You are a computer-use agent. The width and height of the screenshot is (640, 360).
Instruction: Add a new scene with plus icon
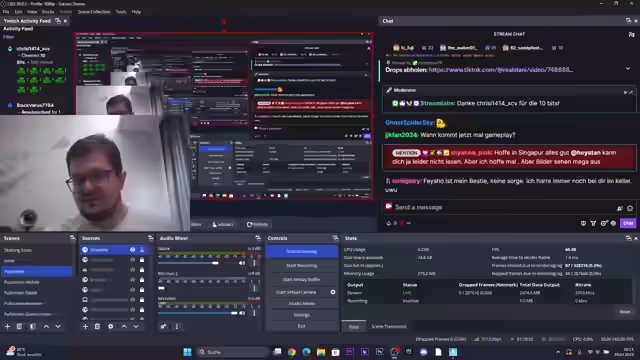click(x=7, y=327)
